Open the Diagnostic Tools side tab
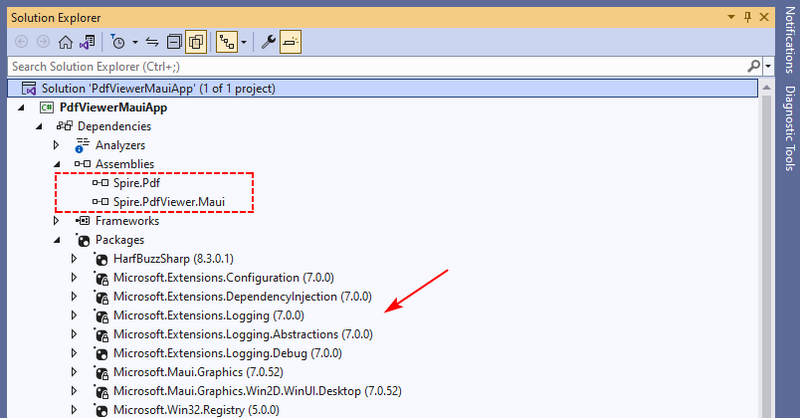This screenshot has height=418, width=800. [790, 128]
